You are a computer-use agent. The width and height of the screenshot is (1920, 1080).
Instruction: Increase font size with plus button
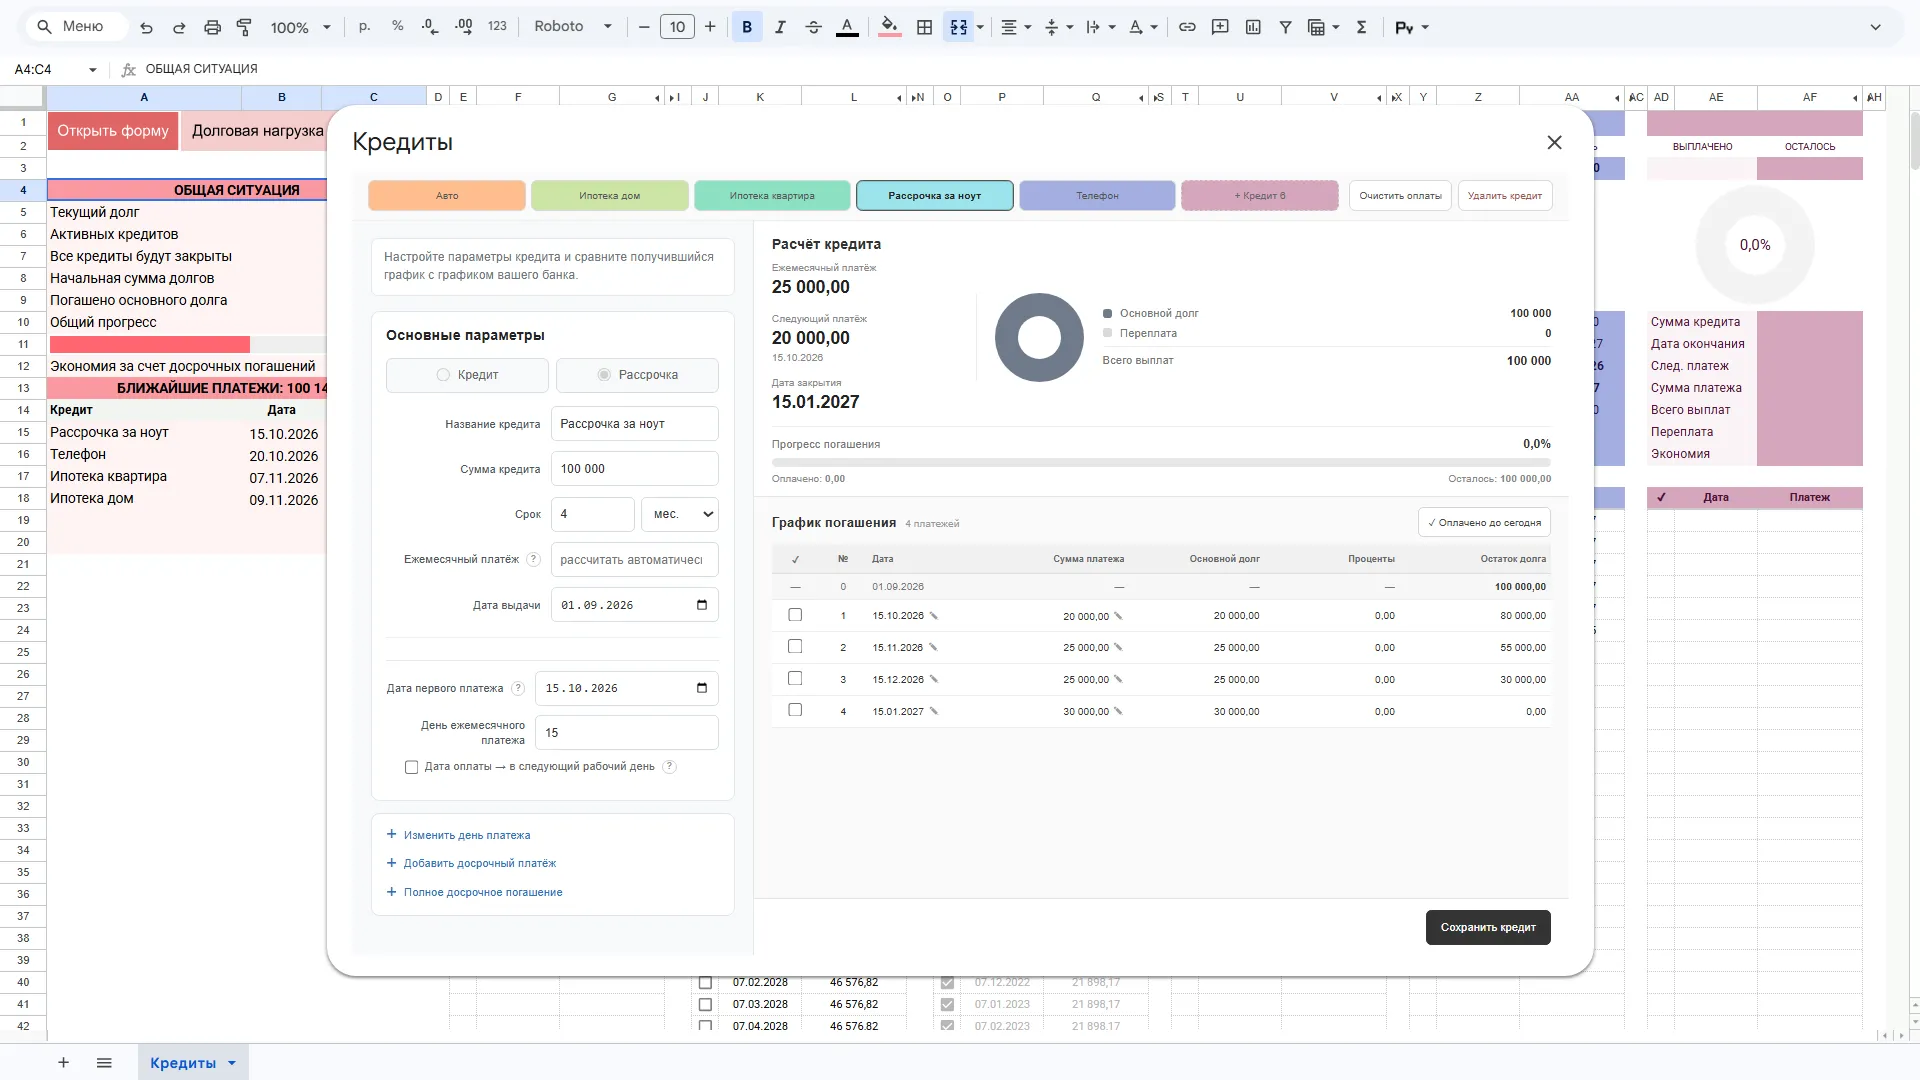[710, 27]
